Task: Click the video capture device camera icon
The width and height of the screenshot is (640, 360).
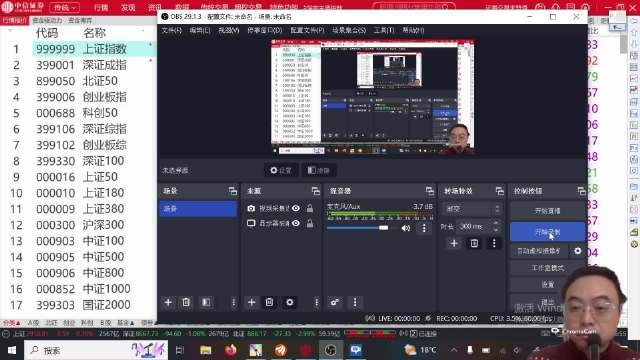Action: (x=251, y=209)
